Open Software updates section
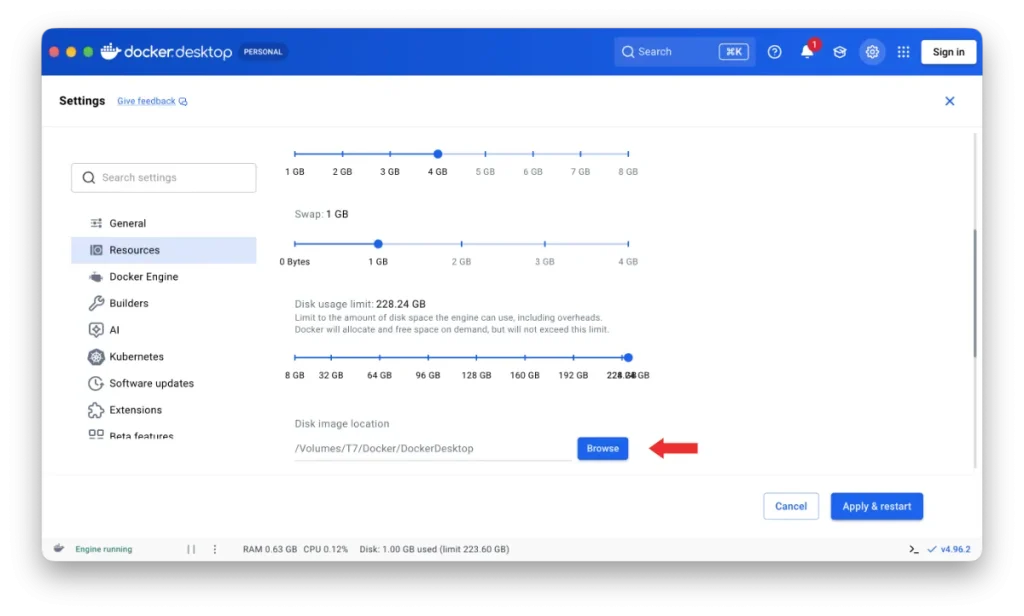 click(x=163, y=383)
